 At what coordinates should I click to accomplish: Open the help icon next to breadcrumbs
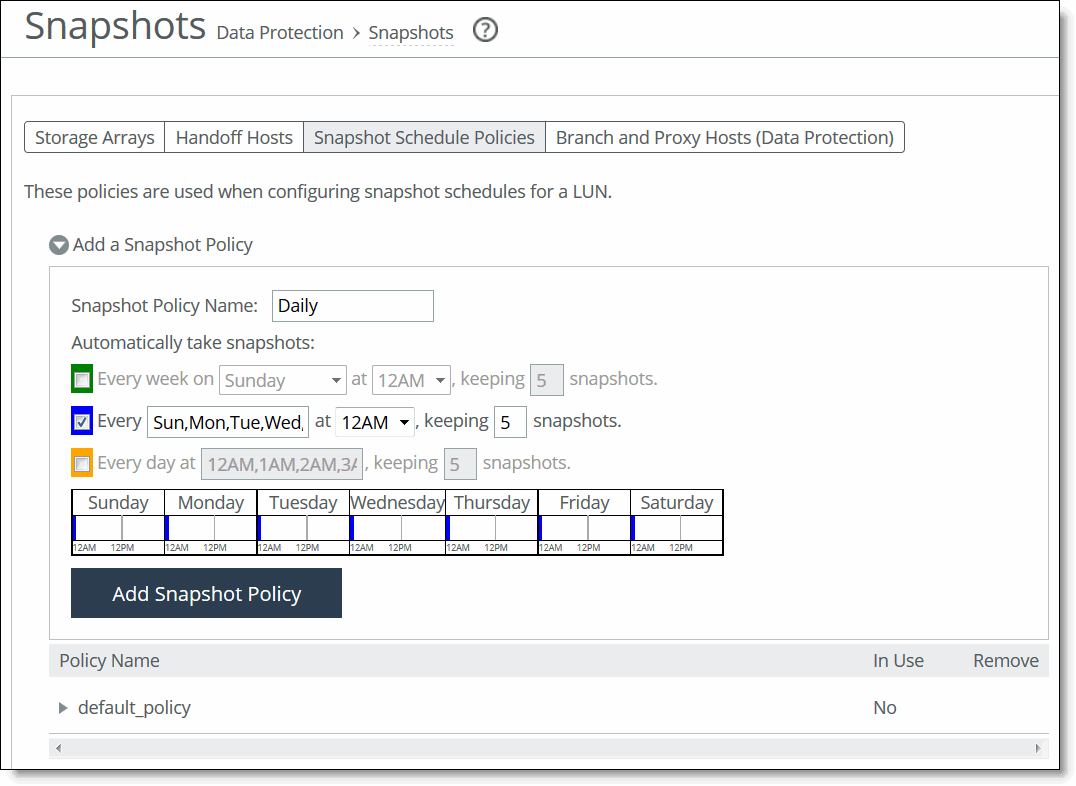(485, 30)
